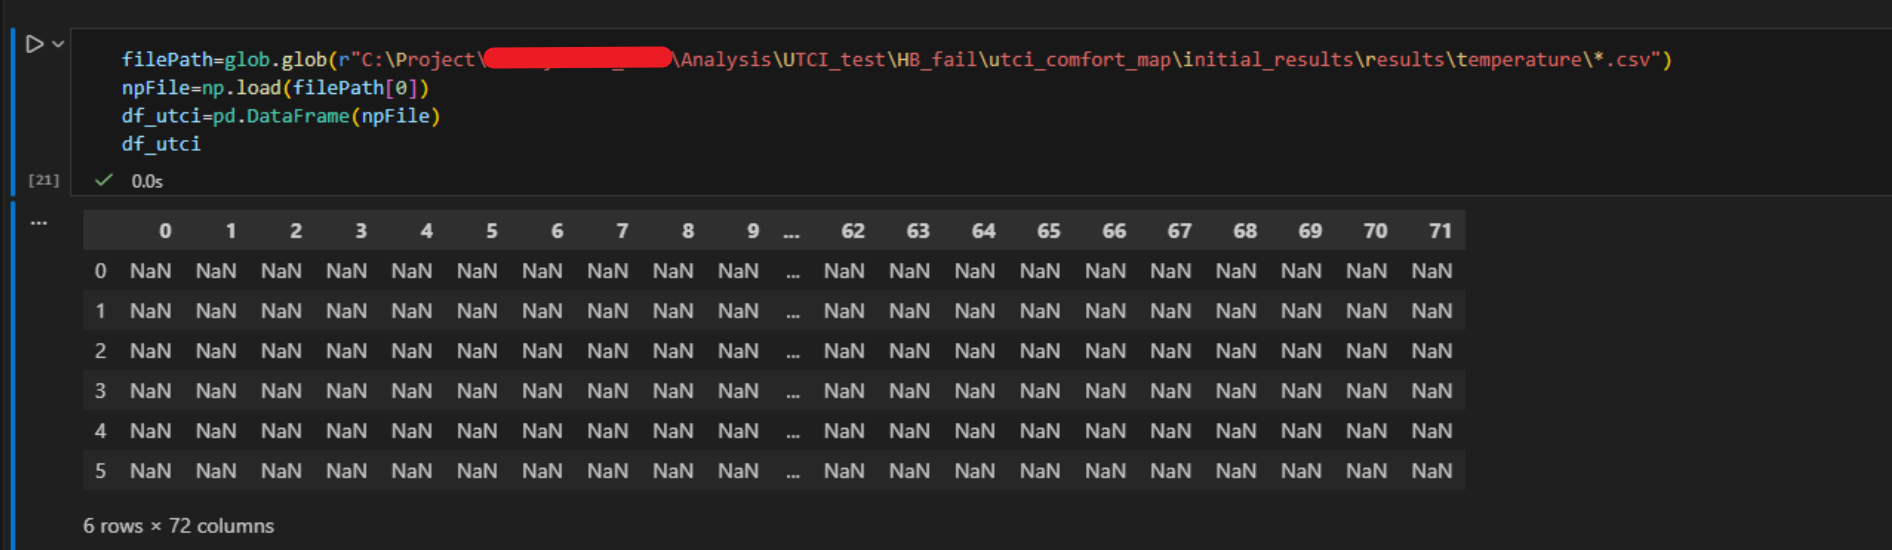Open the run options chevron beside play

[x=58, y=44]
